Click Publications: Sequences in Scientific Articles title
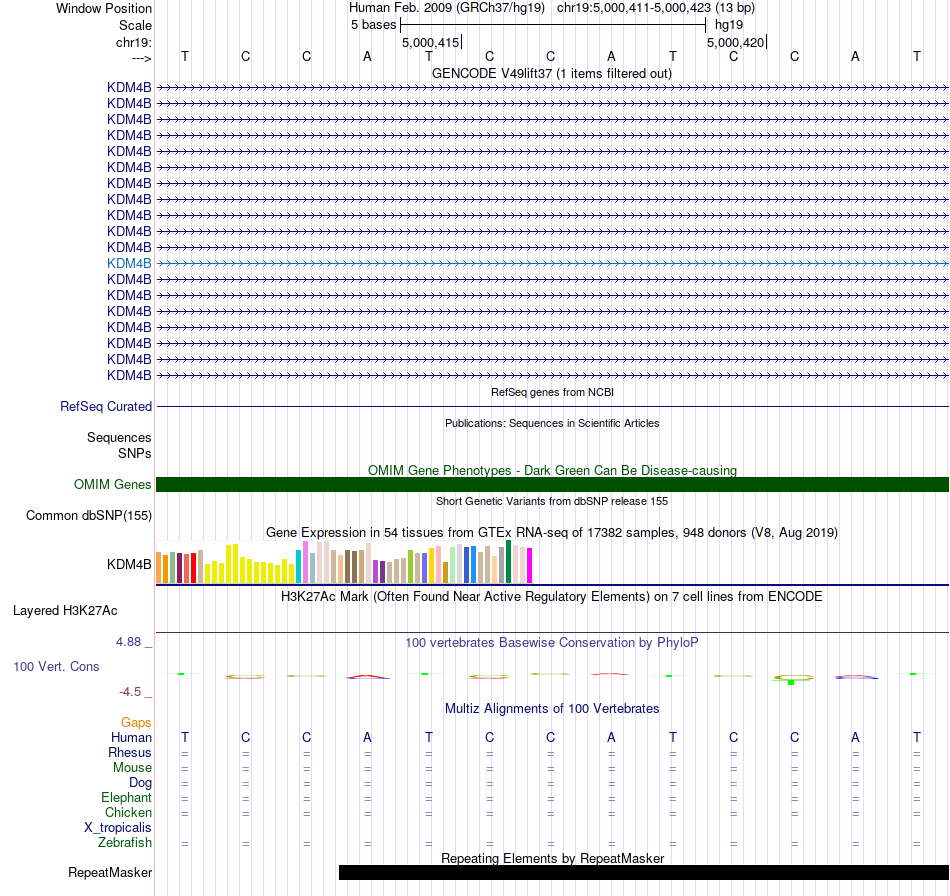This screenshot has height=896, width=950. click(552, 423)
